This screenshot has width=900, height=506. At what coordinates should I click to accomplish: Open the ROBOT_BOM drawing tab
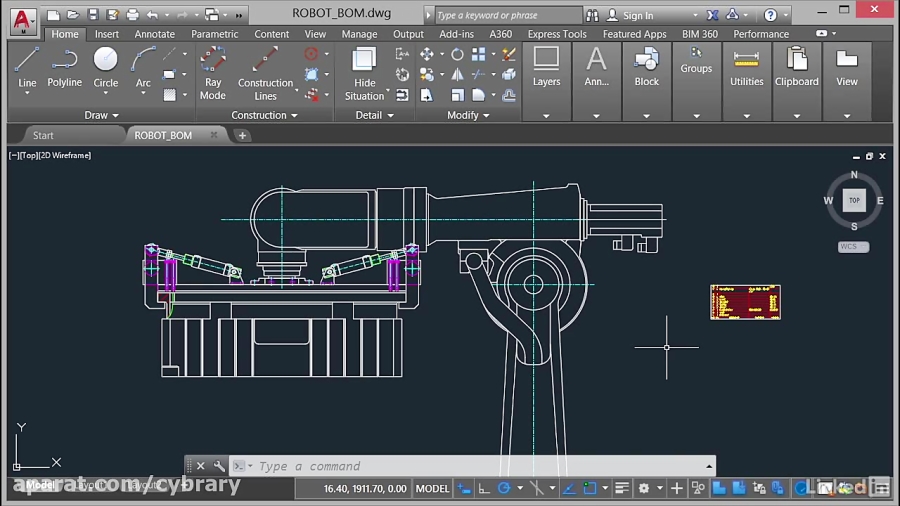click(x=163, y=135)
